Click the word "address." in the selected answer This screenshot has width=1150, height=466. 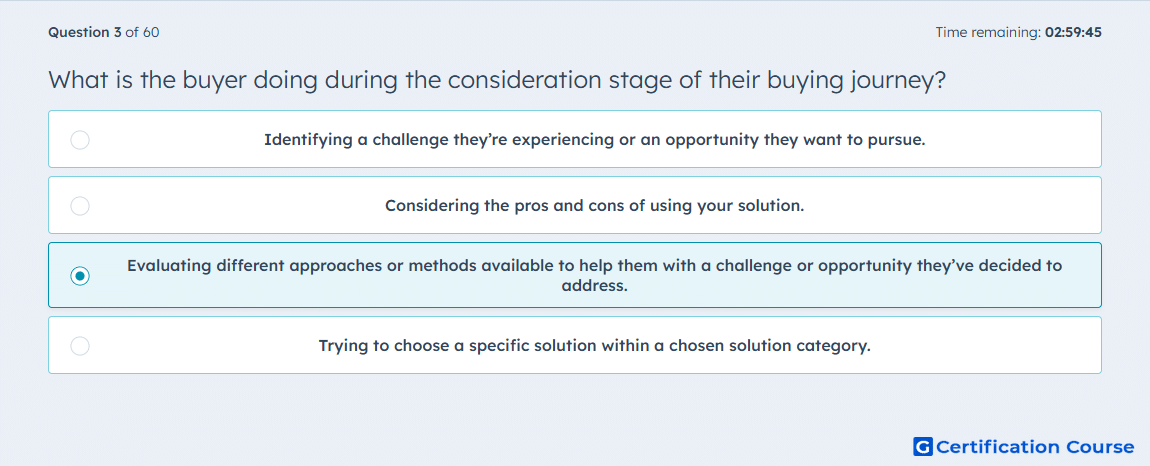pos(594,286)
